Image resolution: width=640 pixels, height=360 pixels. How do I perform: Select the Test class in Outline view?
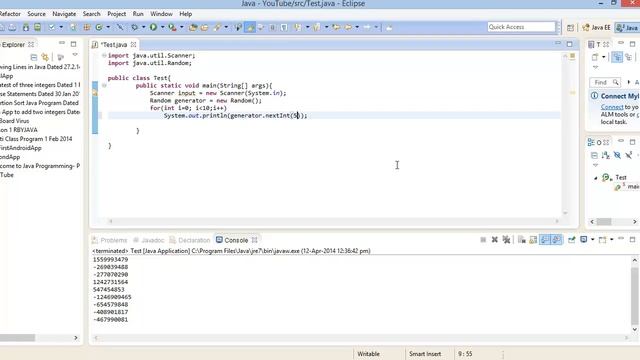coord(620,178)
